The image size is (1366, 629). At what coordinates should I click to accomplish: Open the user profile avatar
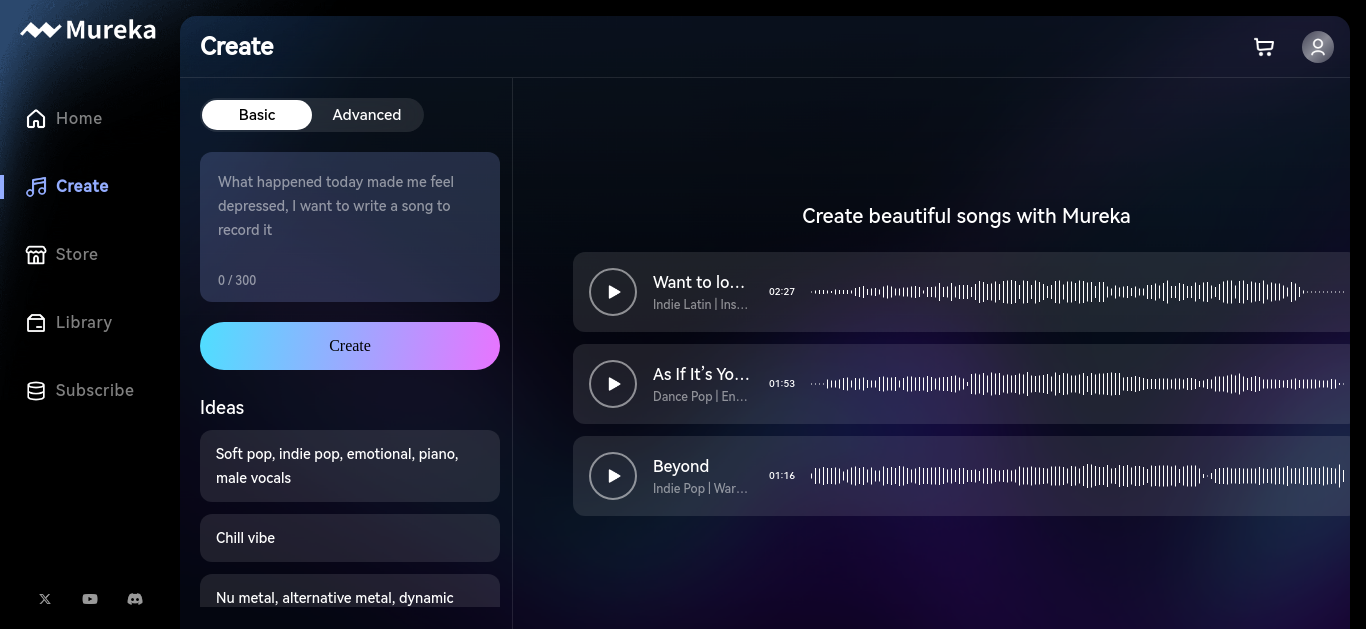coord(1318,47)
